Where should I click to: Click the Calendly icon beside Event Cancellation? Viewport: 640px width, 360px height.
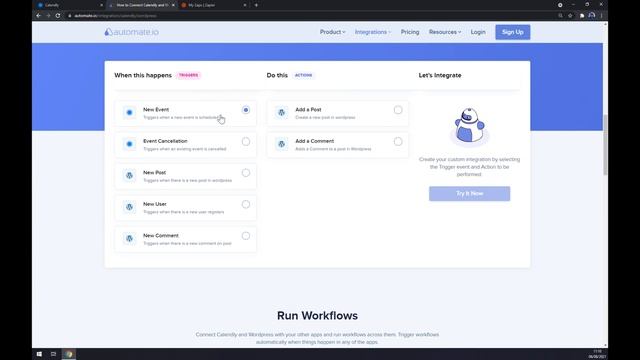129,144
